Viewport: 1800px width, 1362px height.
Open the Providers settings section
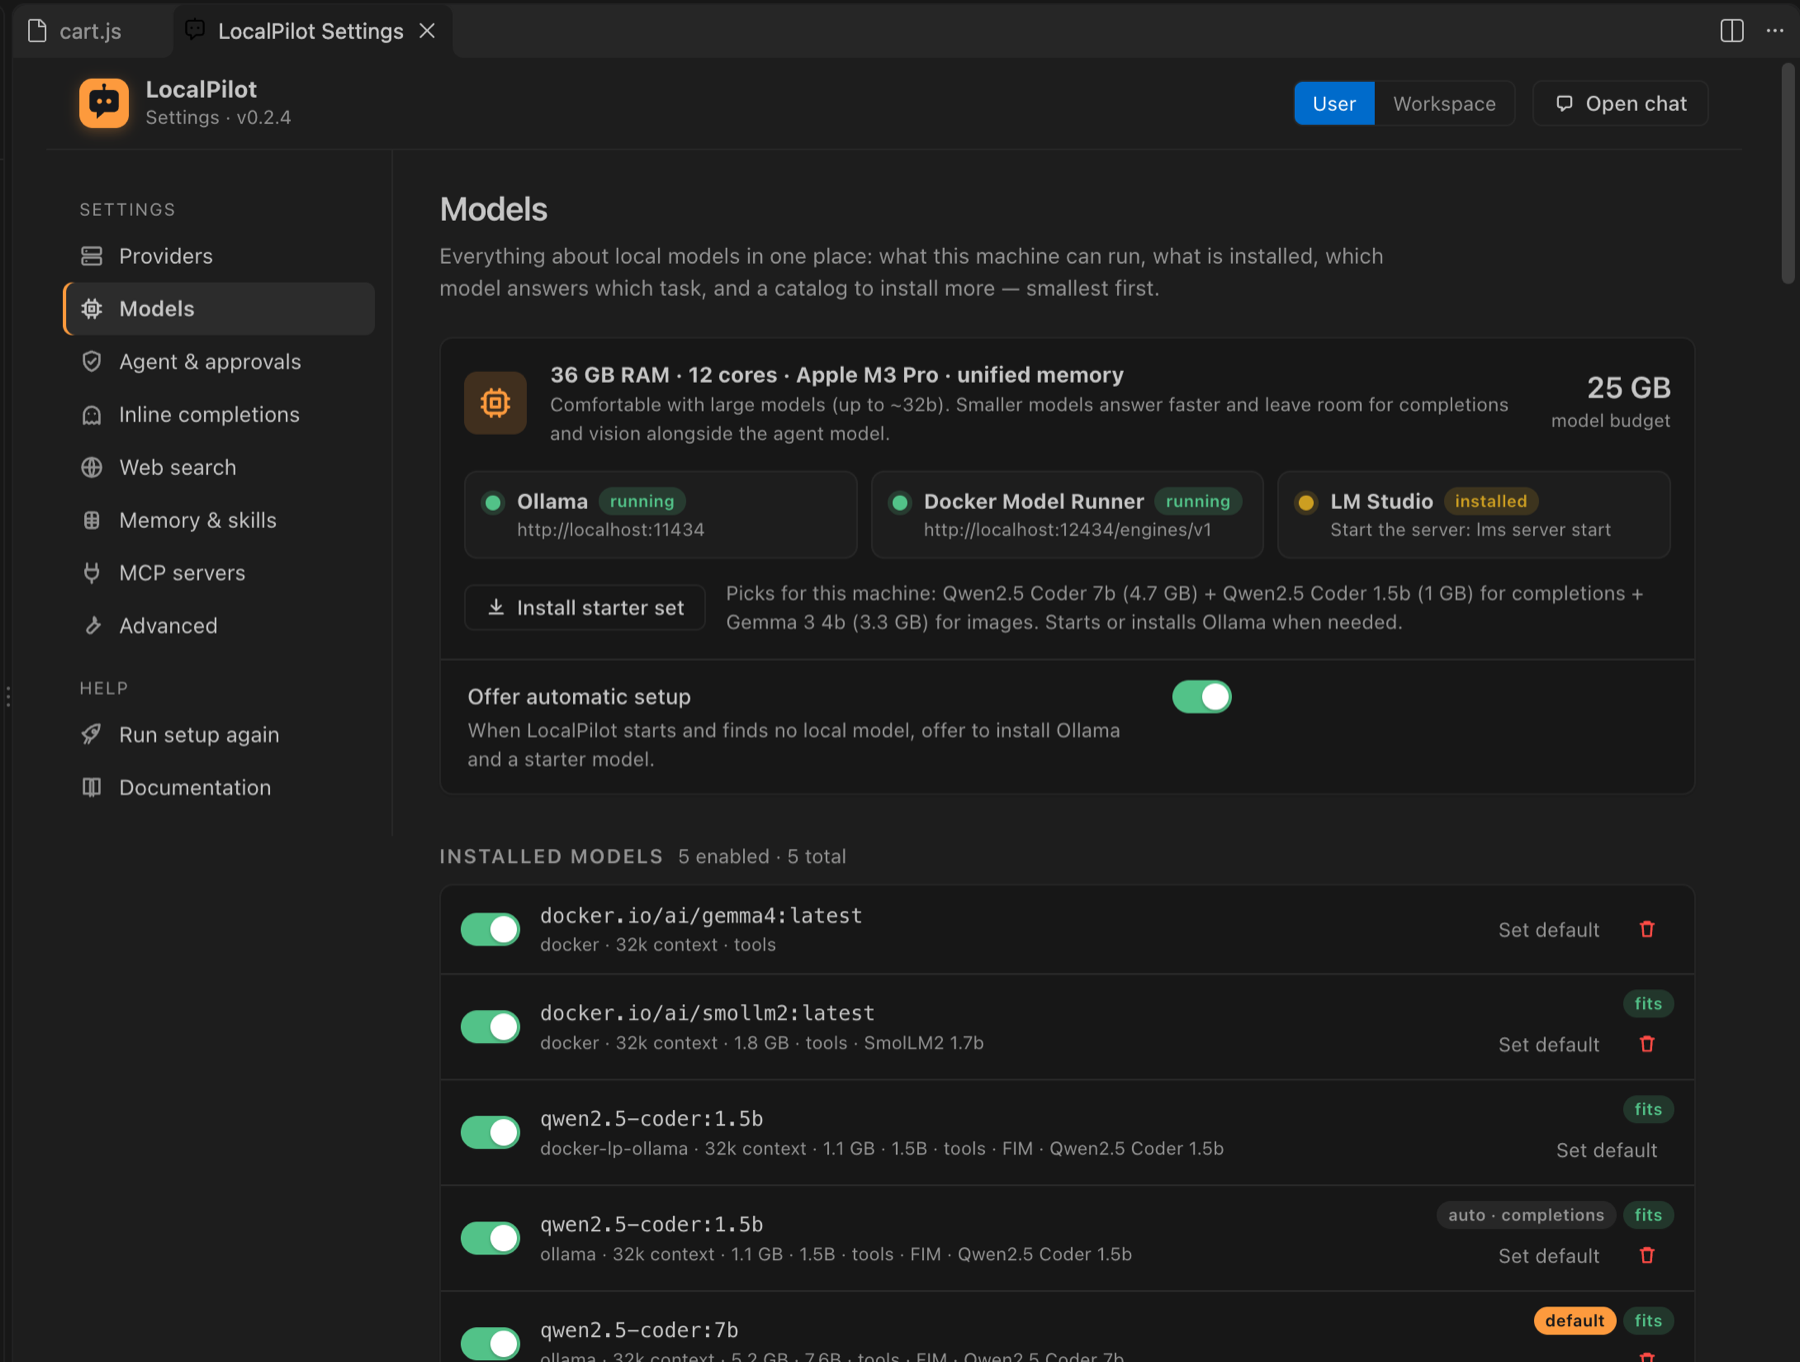tap(219, 256)
